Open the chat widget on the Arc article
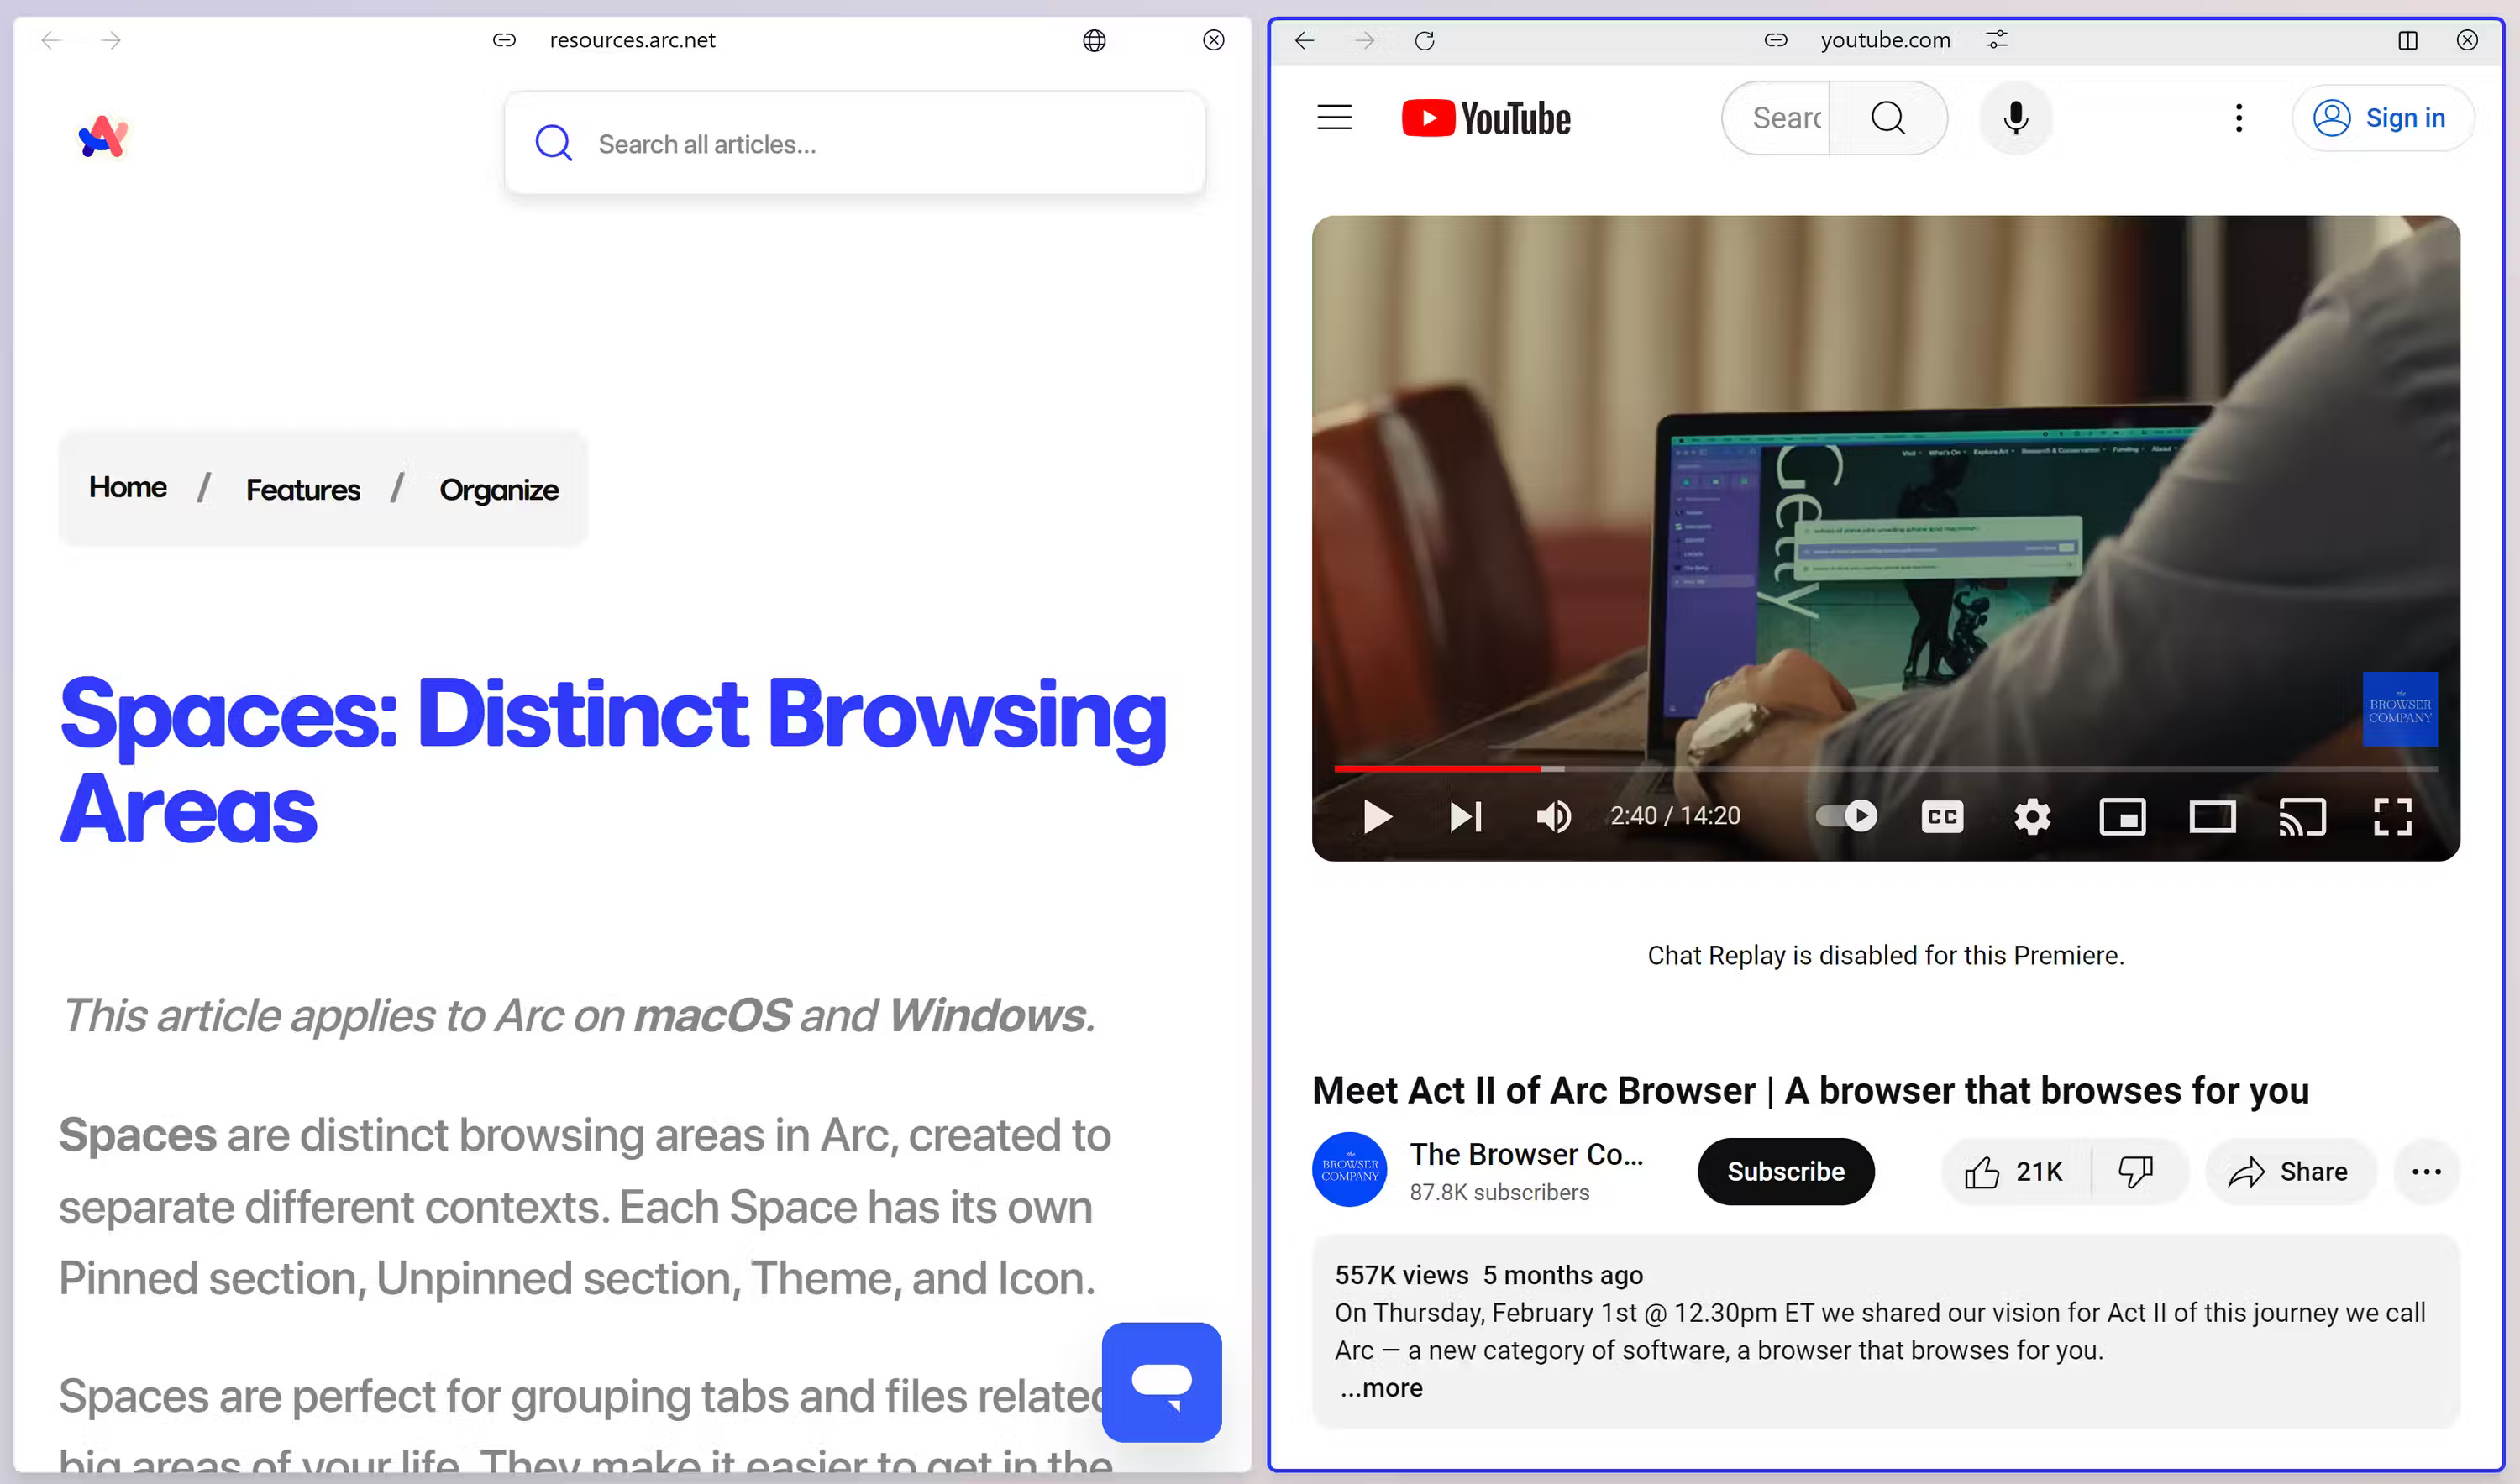Viewport: 2520px width, 1484px height. pyautogui.click(x=1161, y=1383)
